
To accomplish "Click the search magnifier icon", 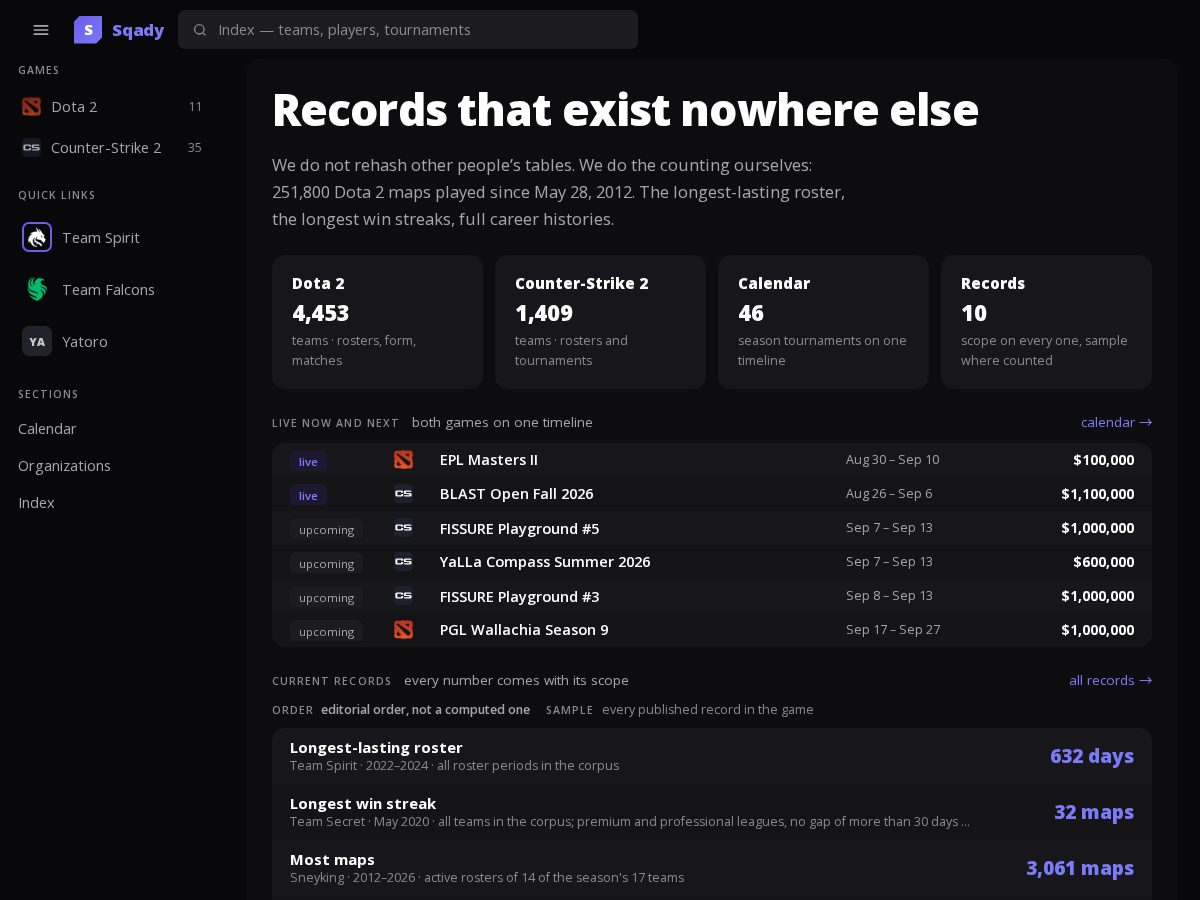I will [x=200, y=30].
